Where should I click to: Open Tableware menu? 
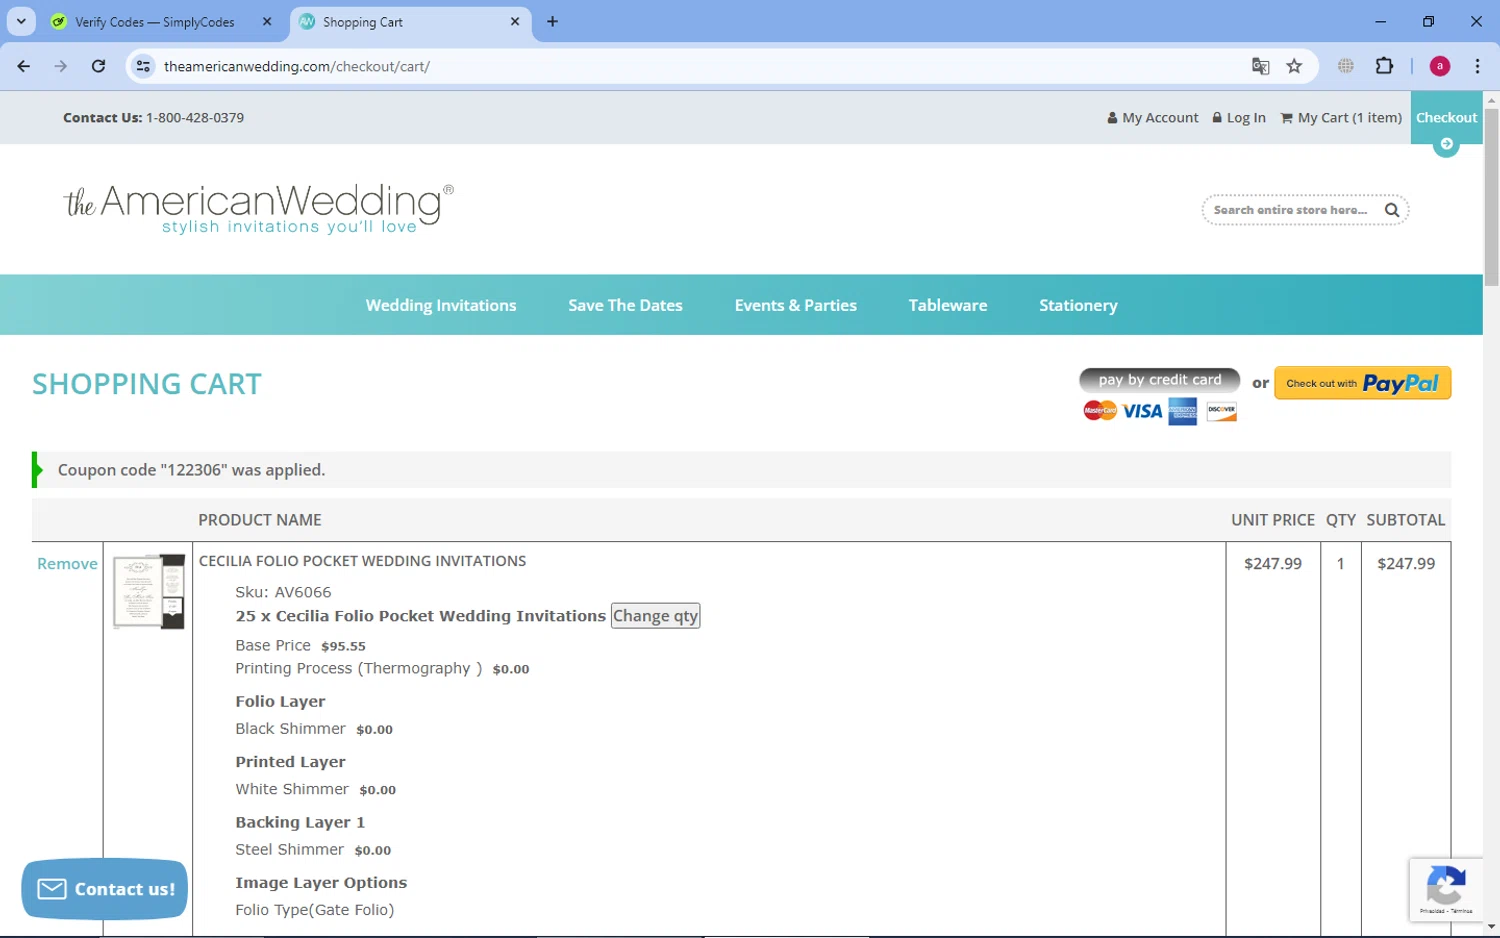click(947, 305)
